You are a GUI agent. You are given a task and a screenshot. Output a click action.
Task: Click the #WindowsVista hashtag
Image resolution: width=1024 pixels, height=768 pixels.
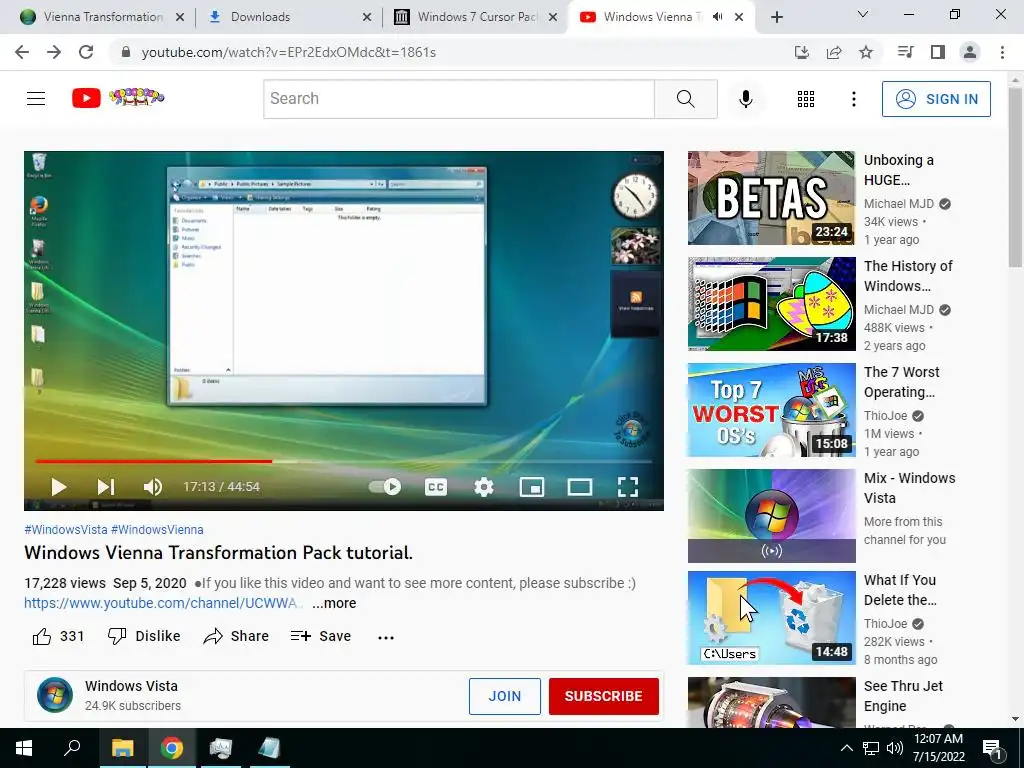tap(65, 530)
